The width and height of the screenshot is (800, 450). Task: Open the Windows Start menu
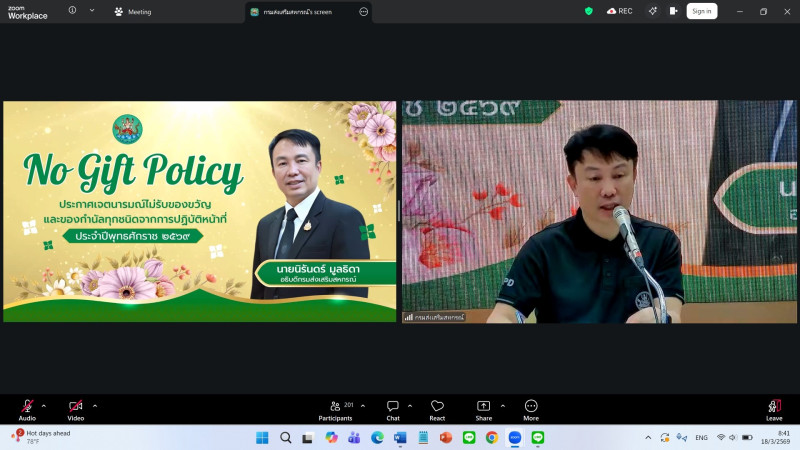pyautogui.click(x=262, y=437)
